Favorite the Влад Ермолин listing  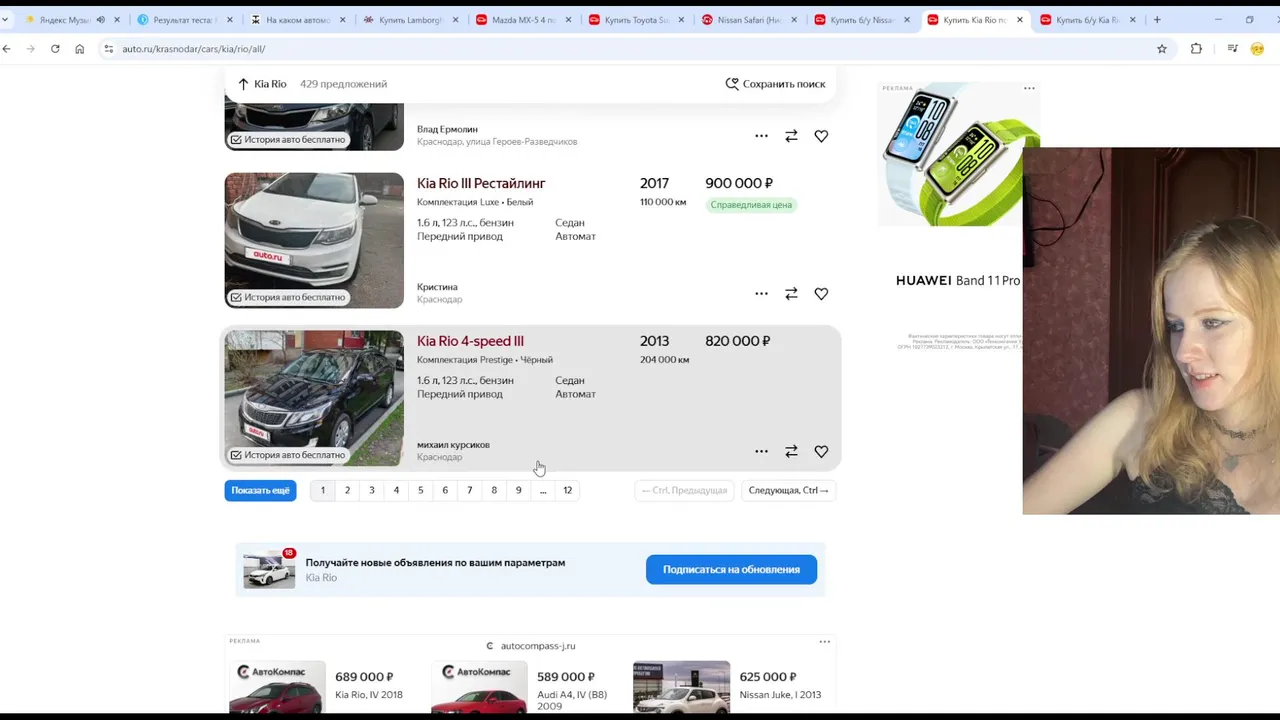pos(821,136)
